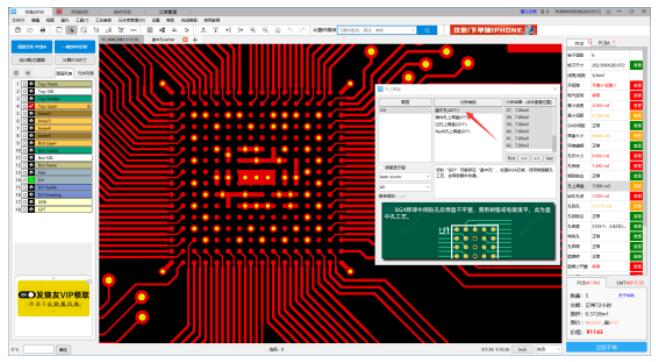Screen dimensions: 656x362
Task: Click the Top Layer orange color bar
Action: [x=63, y=106]
